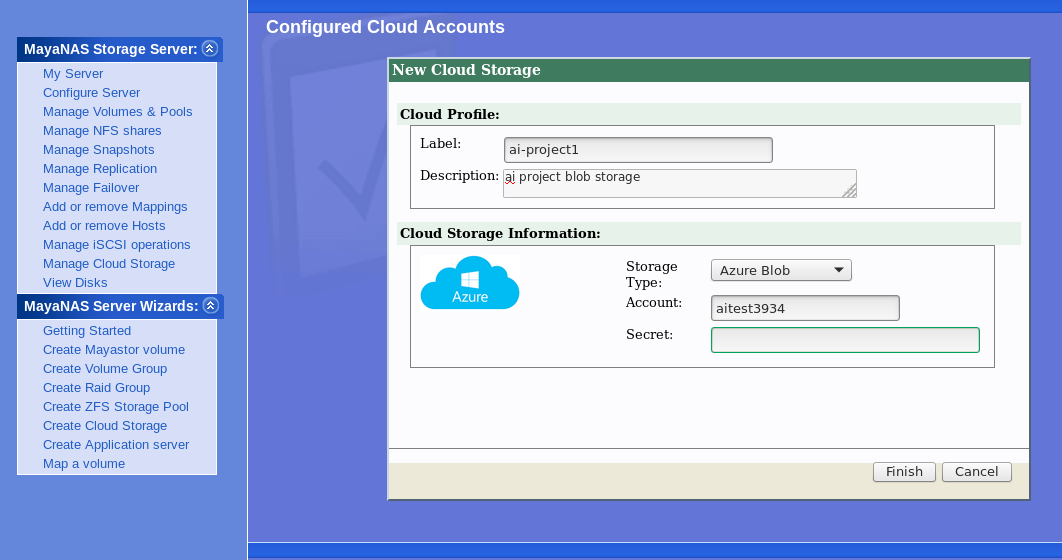Screen dimensions: 1062x560
Task: Open the Storage Type dropdown
Action: click(780, 270)
